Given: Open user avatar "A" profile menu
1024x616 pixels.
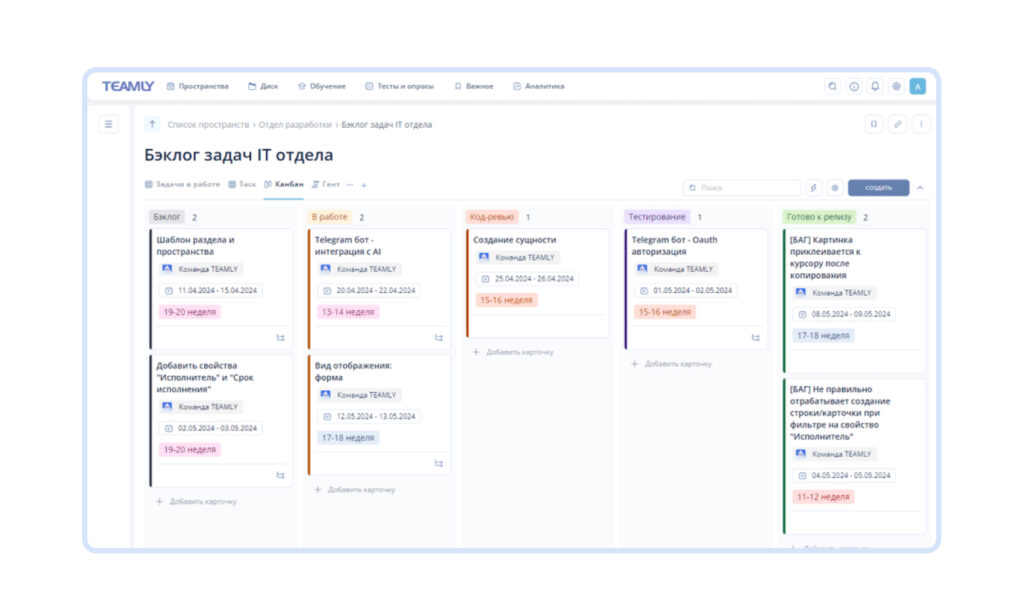Looking at the screenshot, I should click(x=917, y=87).
